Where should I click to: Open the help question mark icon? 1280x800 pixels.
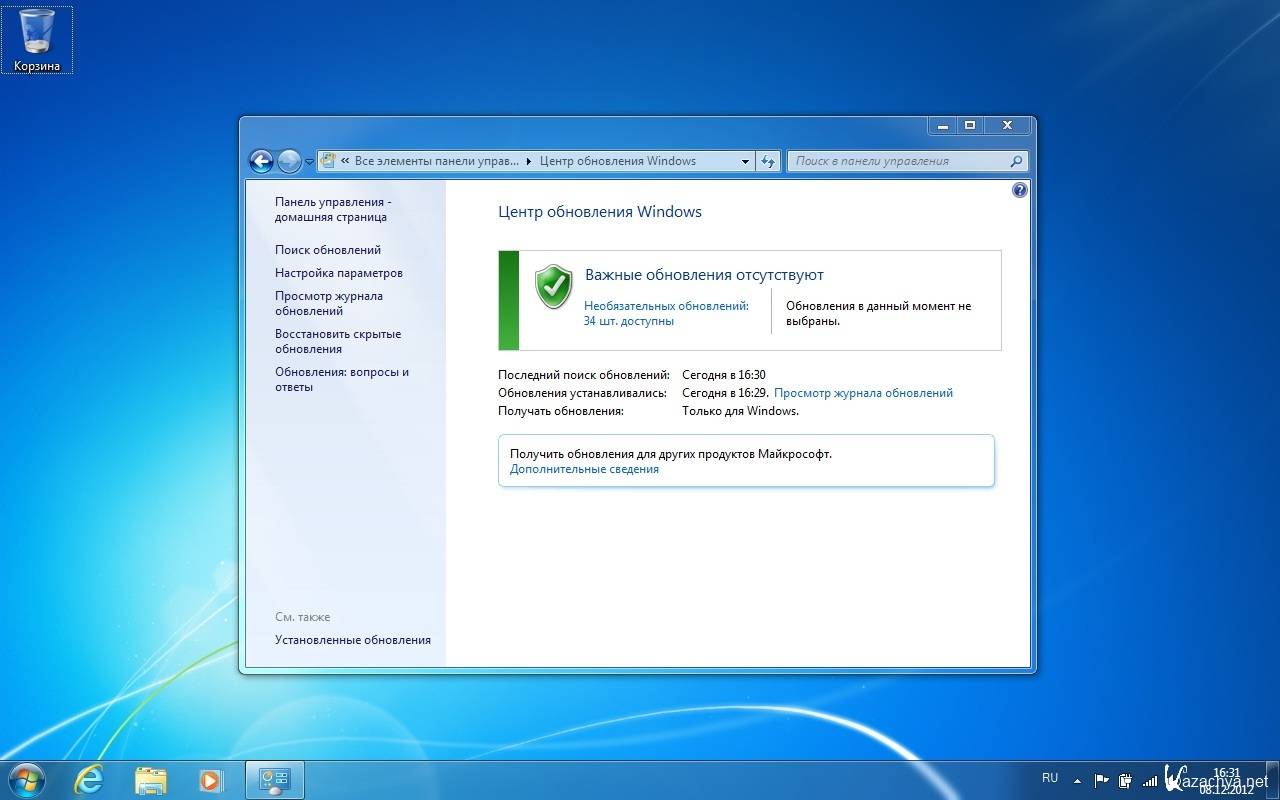pyautogui.click(x=1019, y=190)
